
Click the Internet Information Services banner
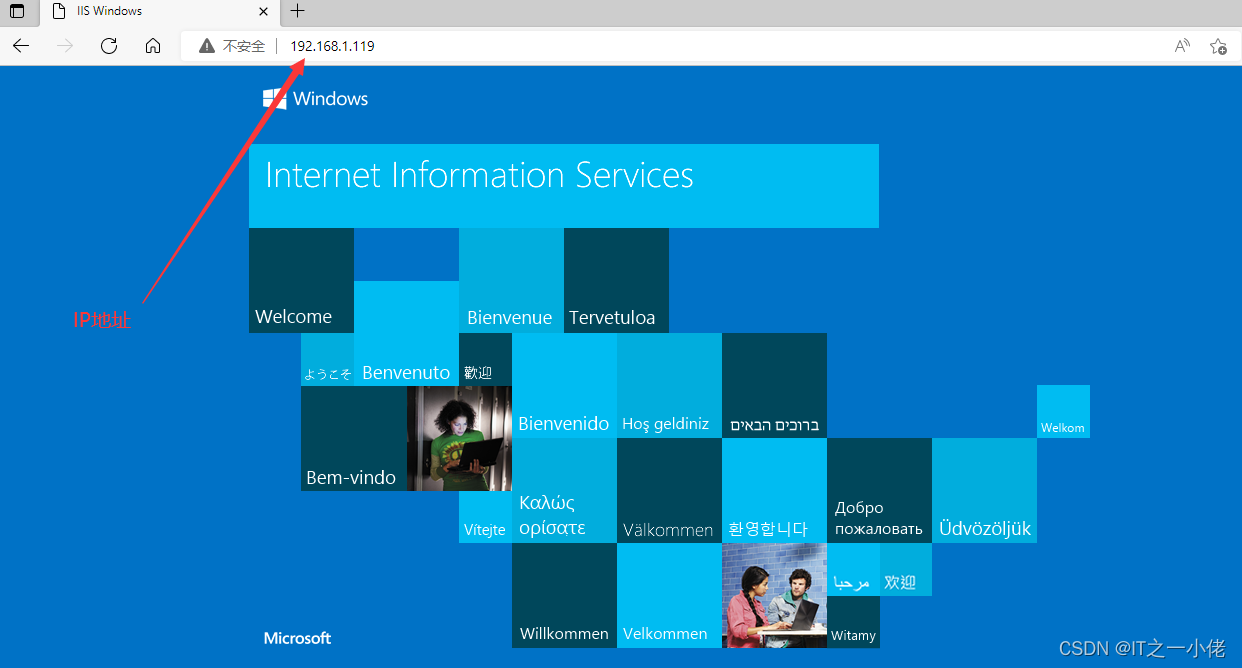(564, 186)
